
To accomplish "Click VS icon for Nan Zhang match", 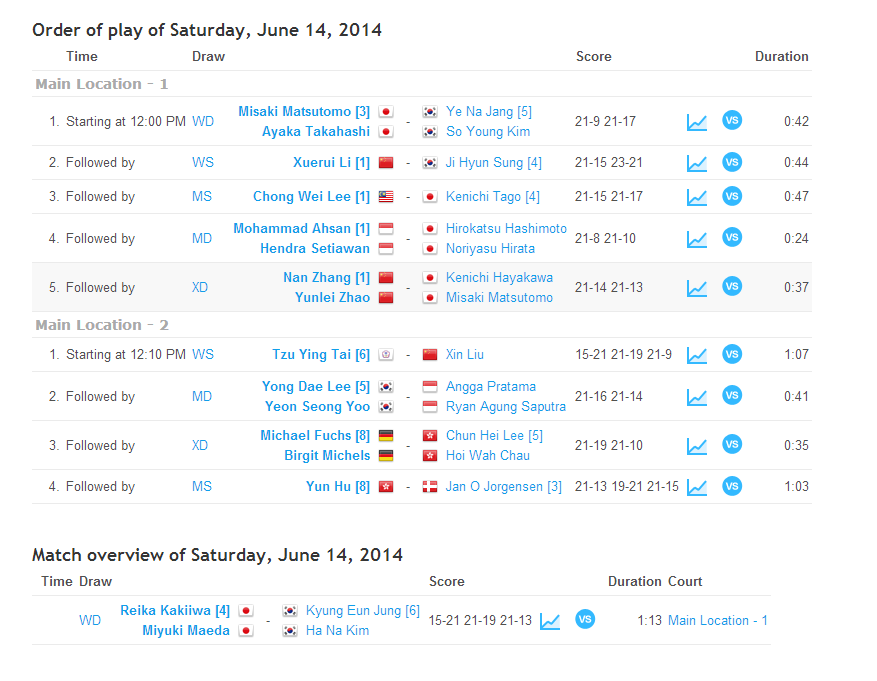I will pyautogui.click(x=732, y=287).
